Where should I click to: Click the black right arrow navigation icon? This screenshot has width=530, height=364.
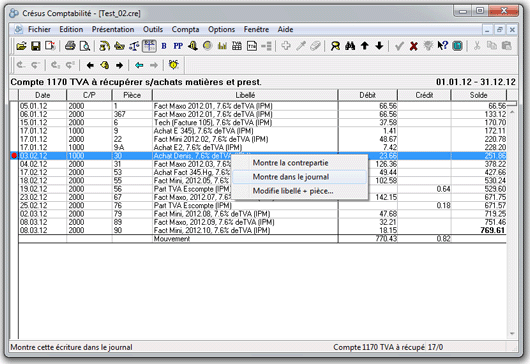coord(119,65)
